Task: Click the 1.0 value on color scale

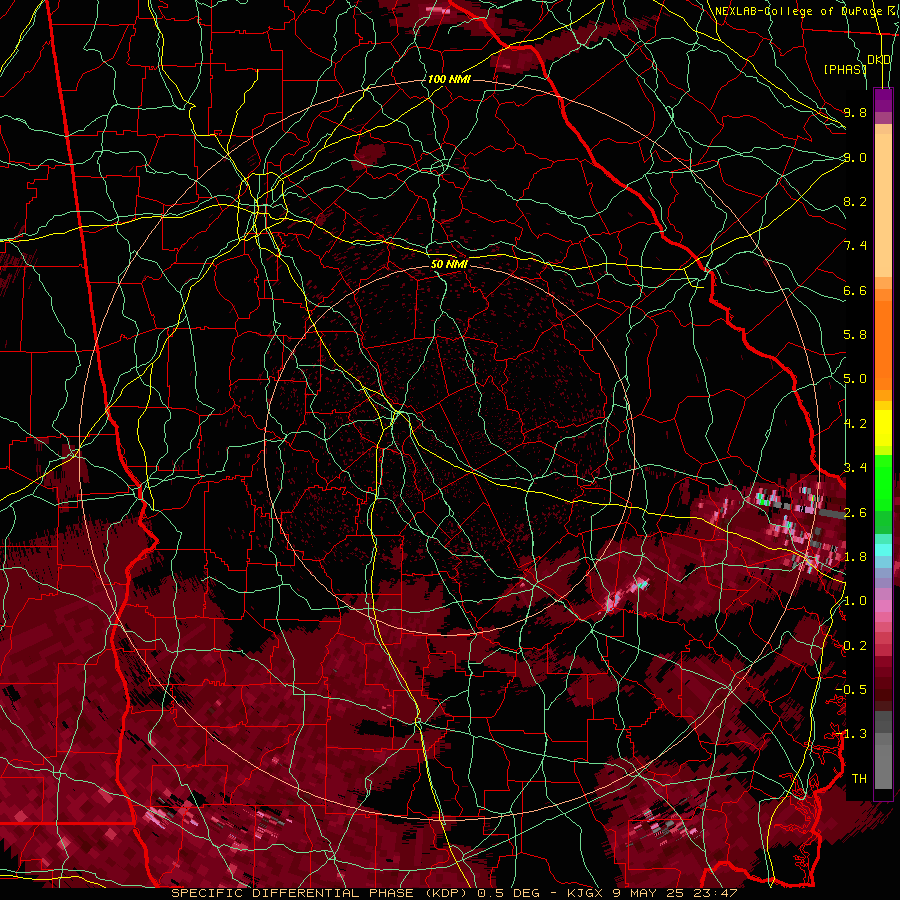Action: pos(855,601)
